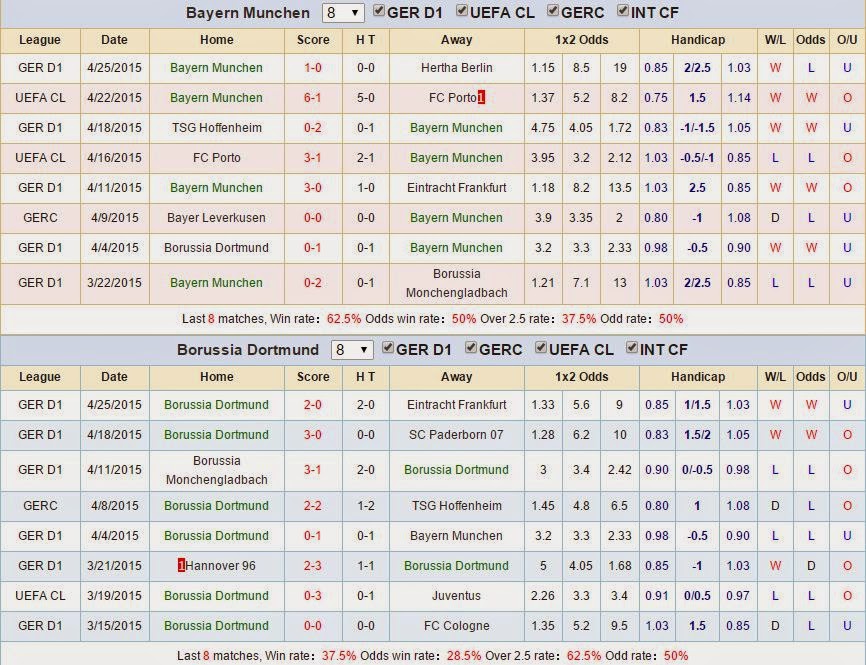Click the O/U header in Dortmund table
Viewport: 866px width, 665px height.
(x=847, y=377)
